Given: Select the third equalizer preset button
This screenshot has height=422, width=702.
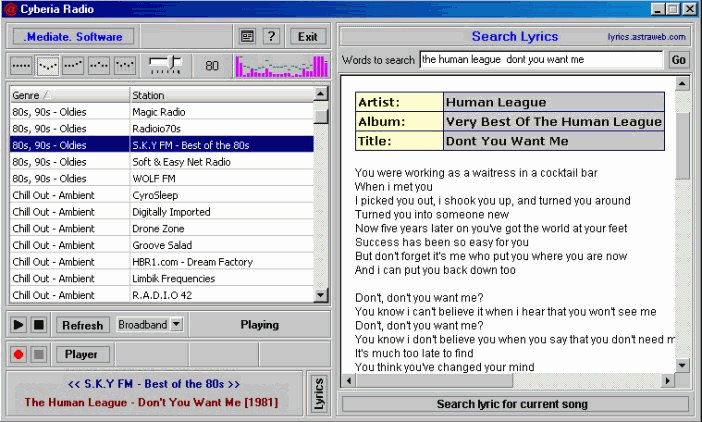Looking at the screenshot, I should 73,66.
